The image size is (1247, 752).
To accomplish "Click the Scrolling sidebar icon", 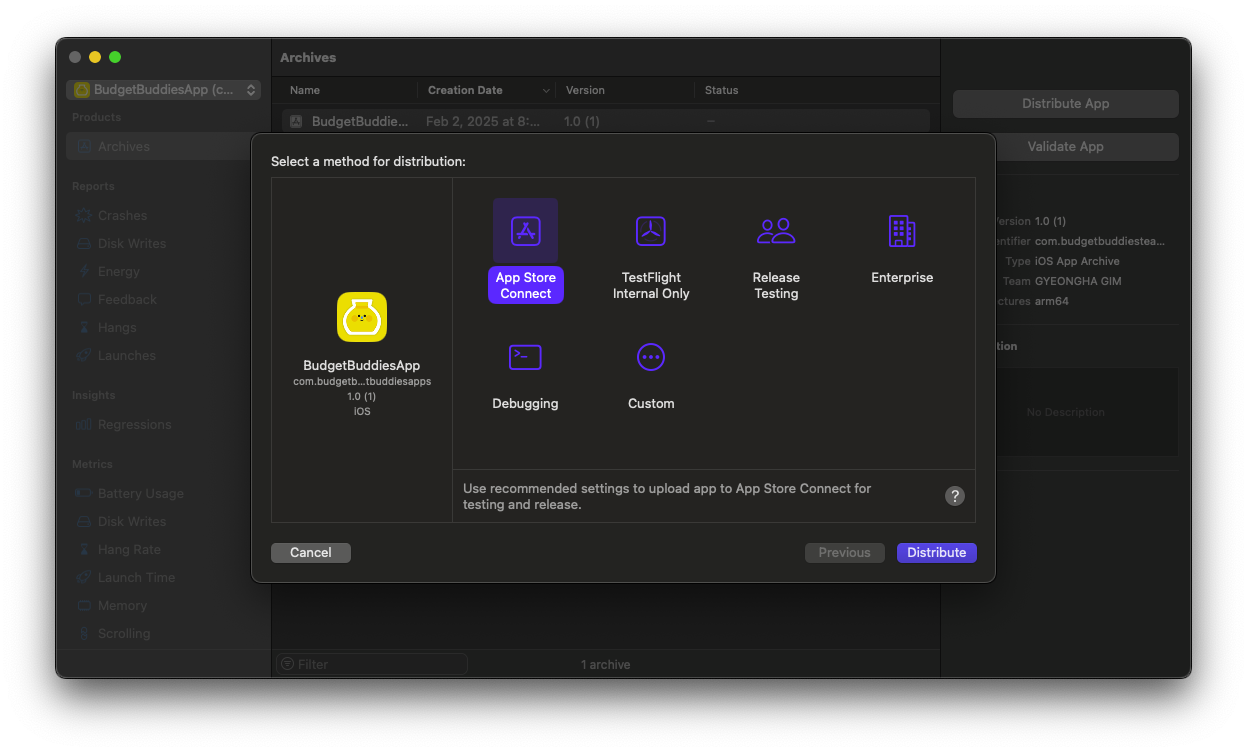I will (84, 634).
